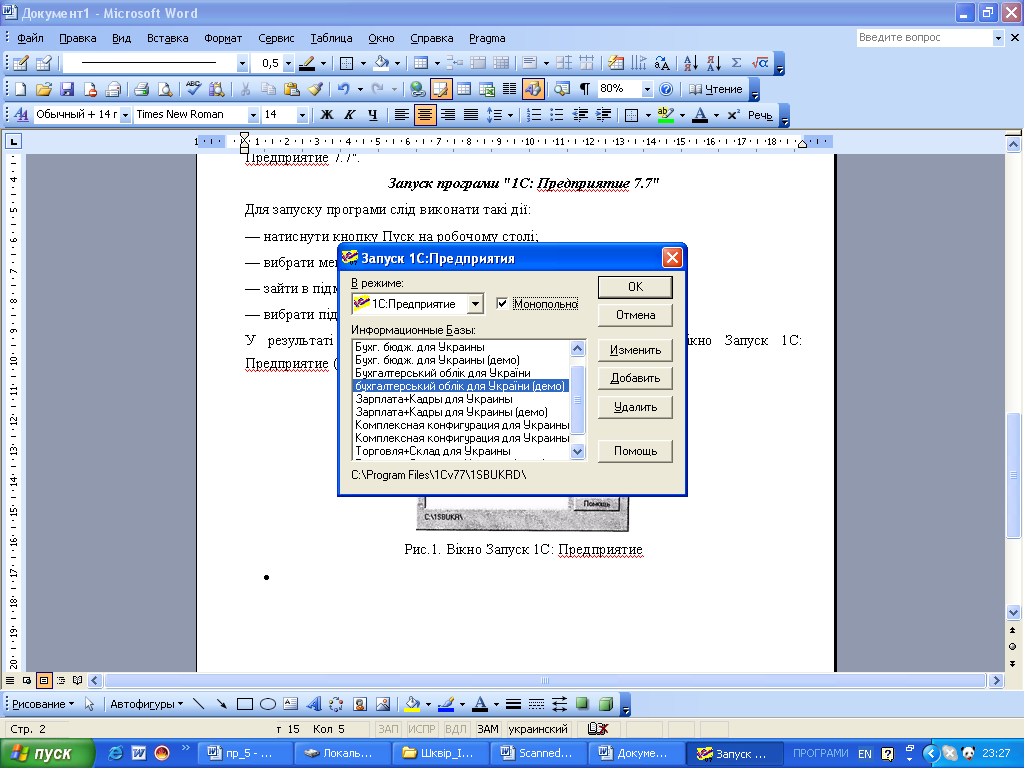This screenshot has width=1024, height=768.
Task: Click the font color A button
Action: 699,115
